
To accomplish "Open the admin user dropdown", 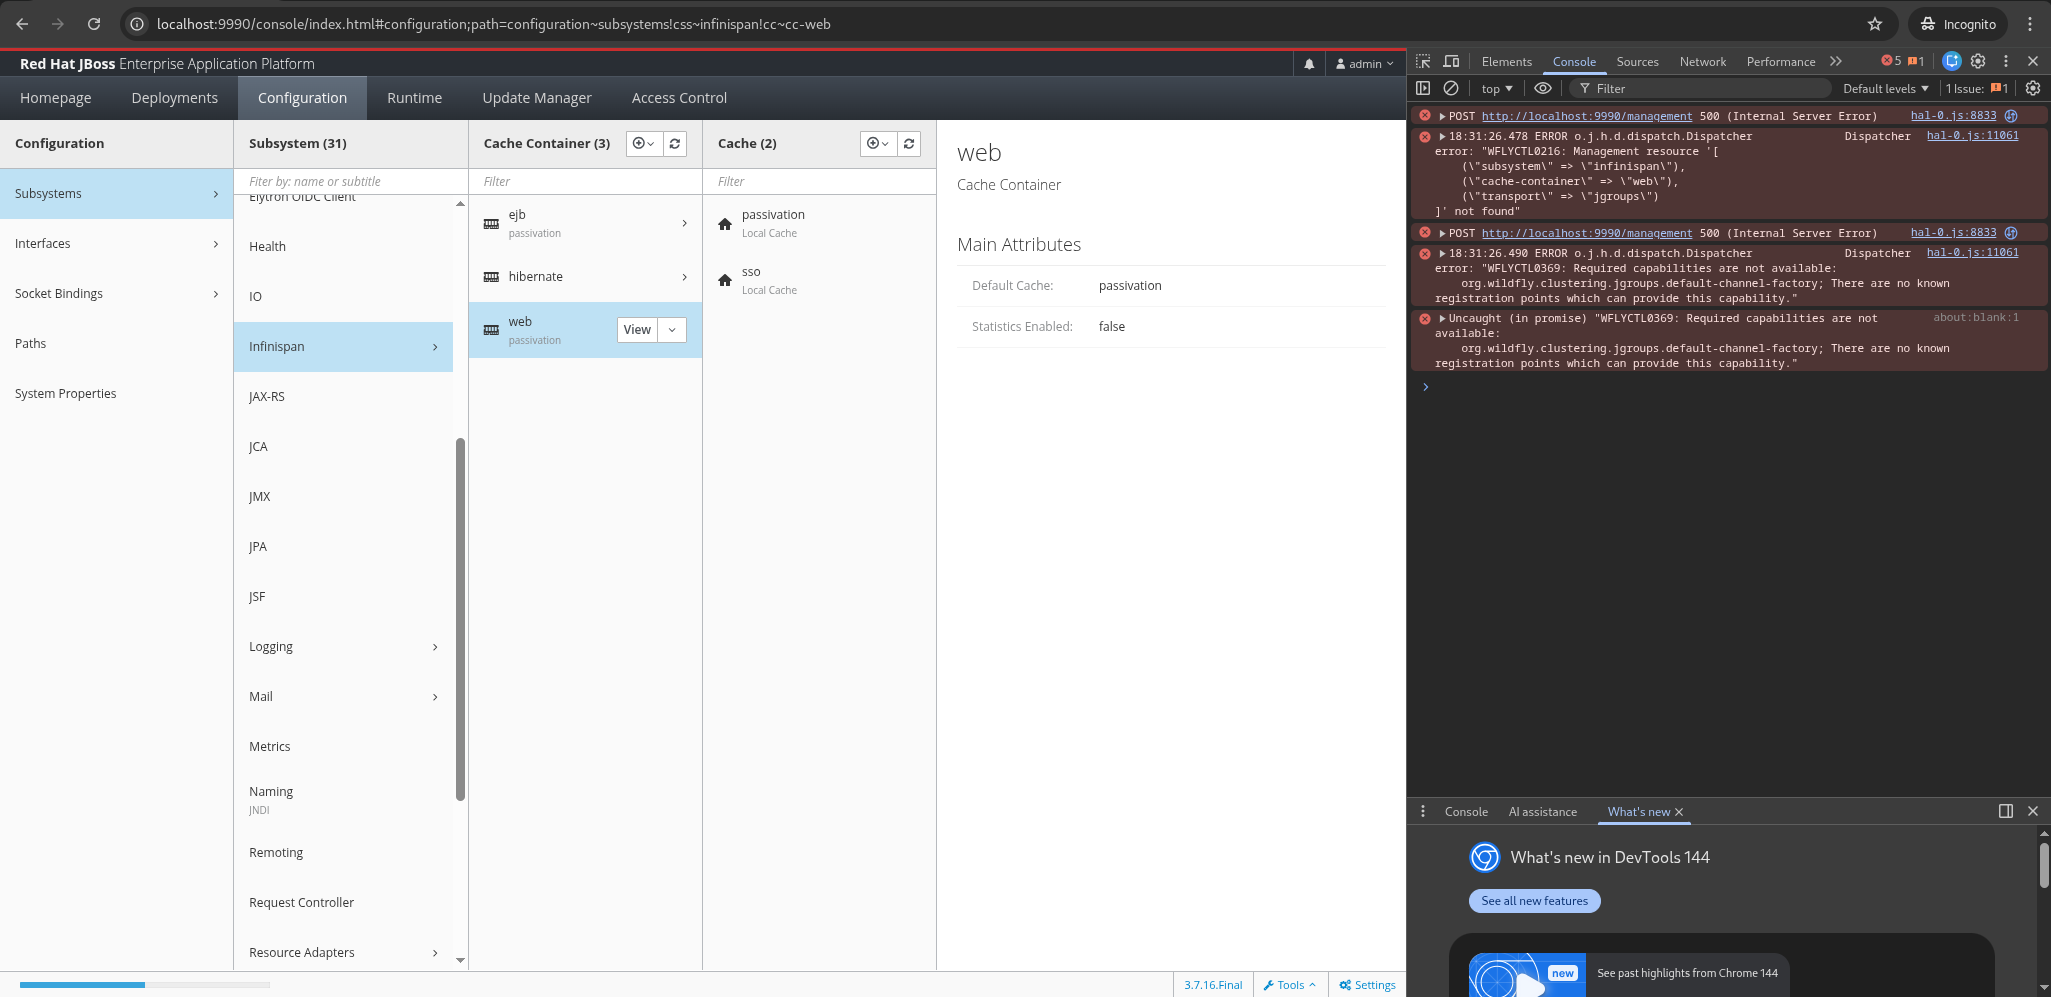I will tap(1364, 64).
